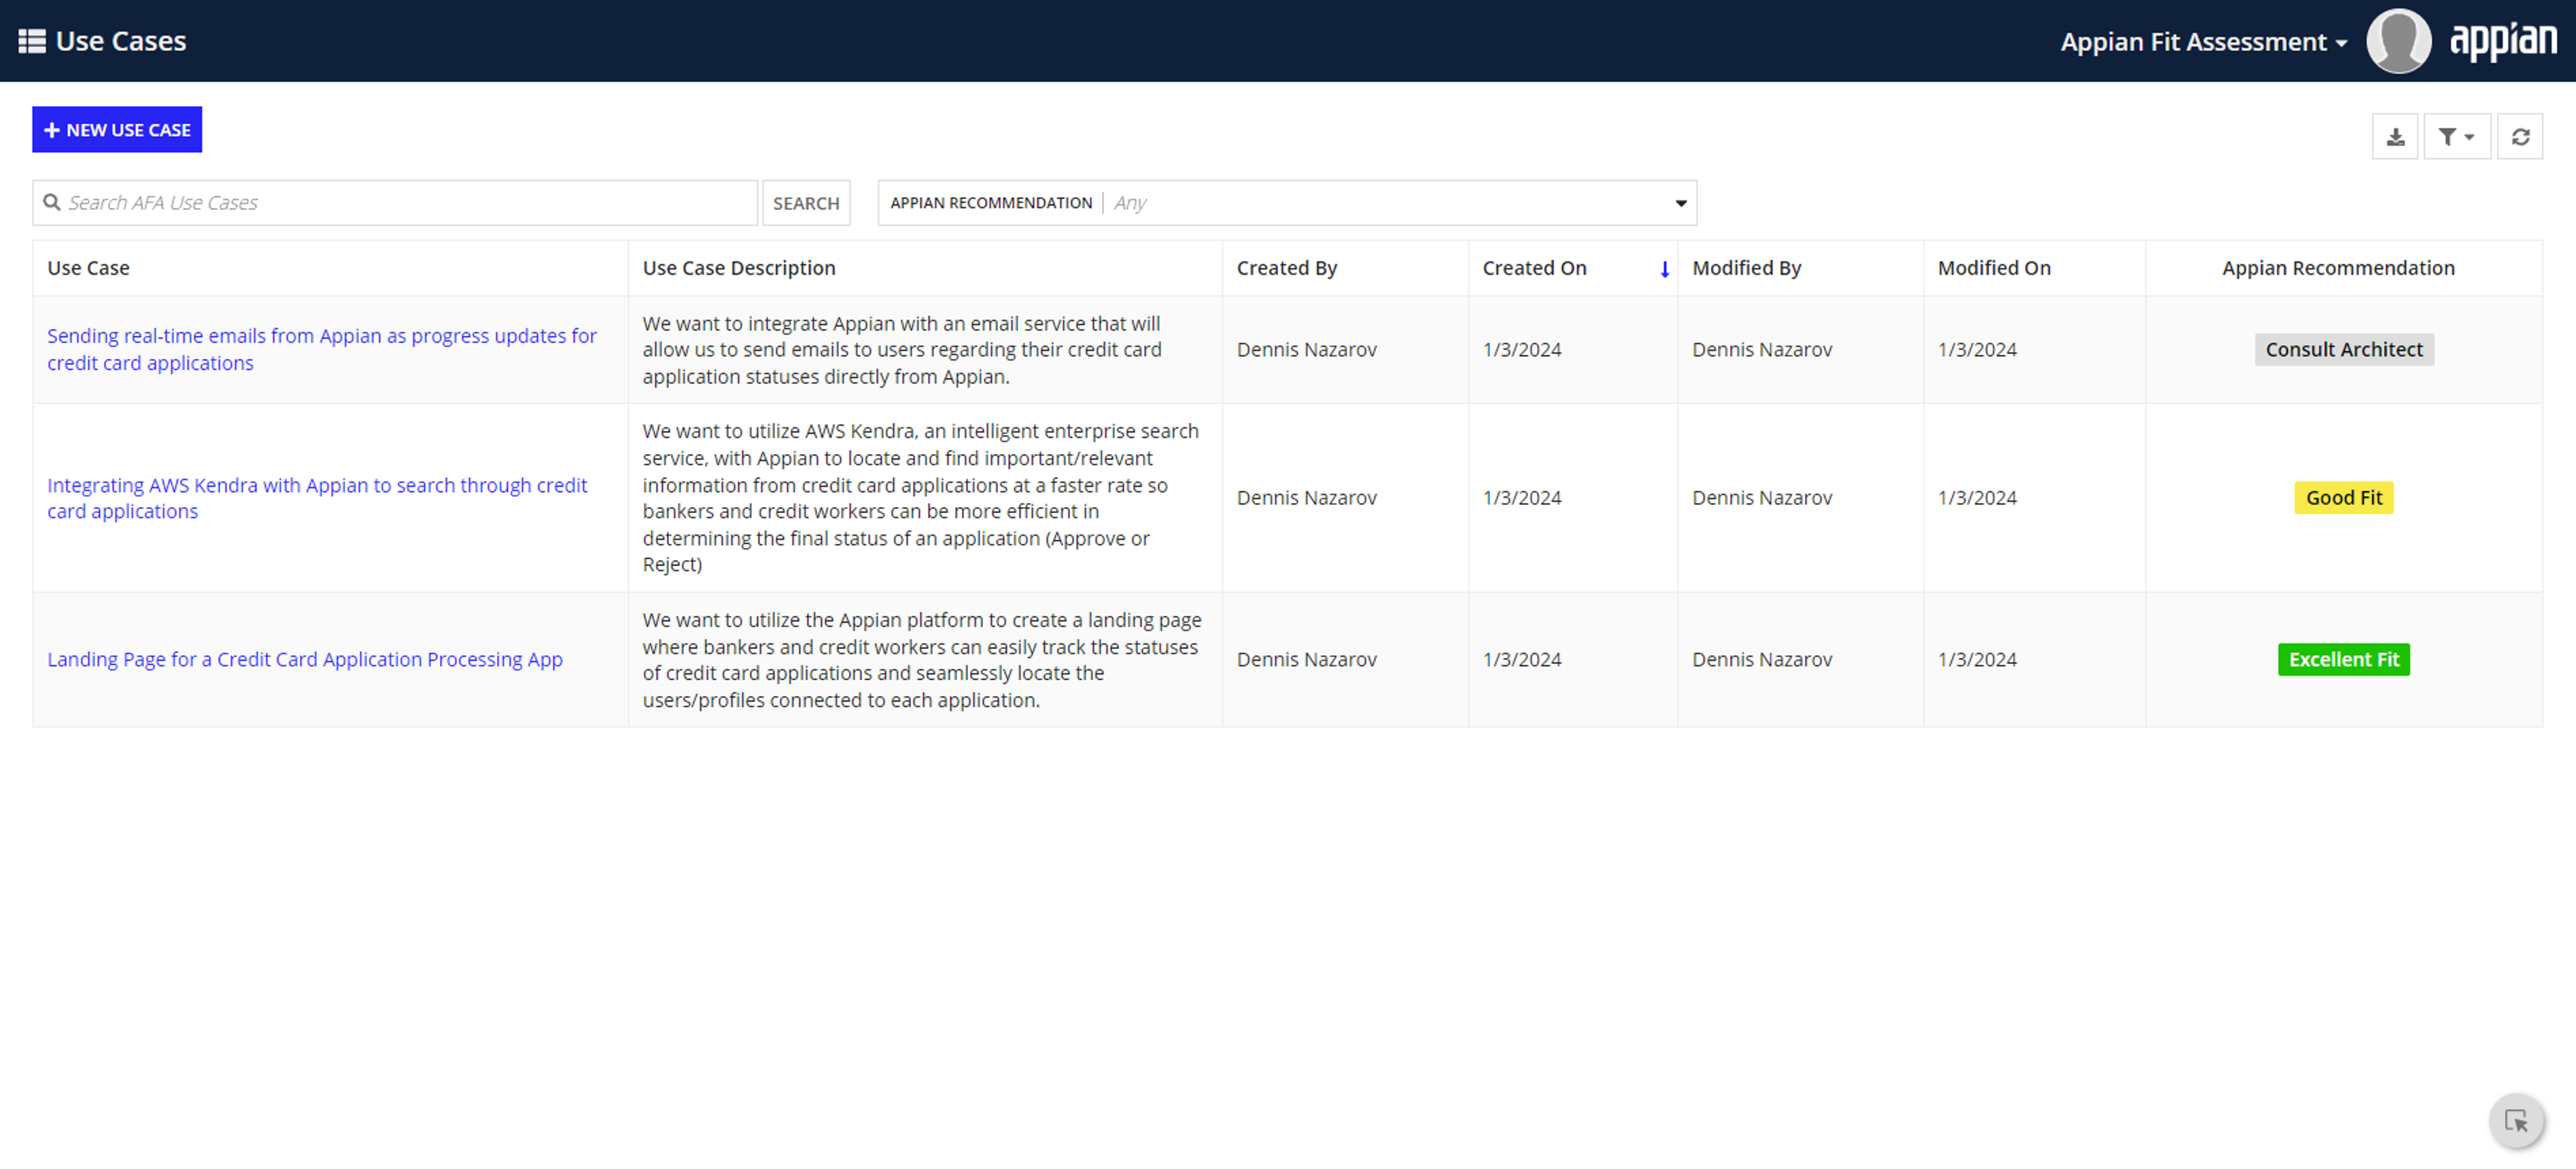The image size is (2576, 1169).
Task: Export the grid with download icon
Action: [2395, 137]
